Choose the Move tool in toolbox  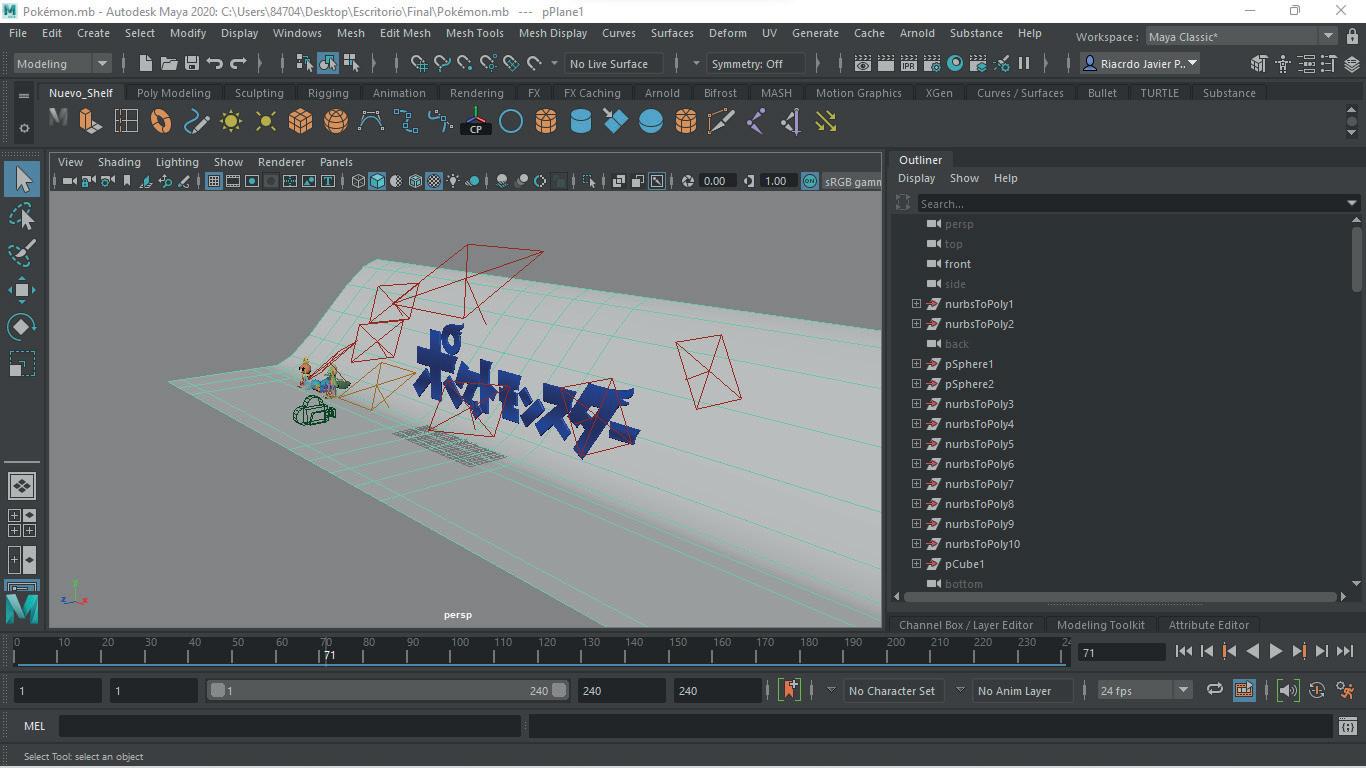tap(22, 290)
